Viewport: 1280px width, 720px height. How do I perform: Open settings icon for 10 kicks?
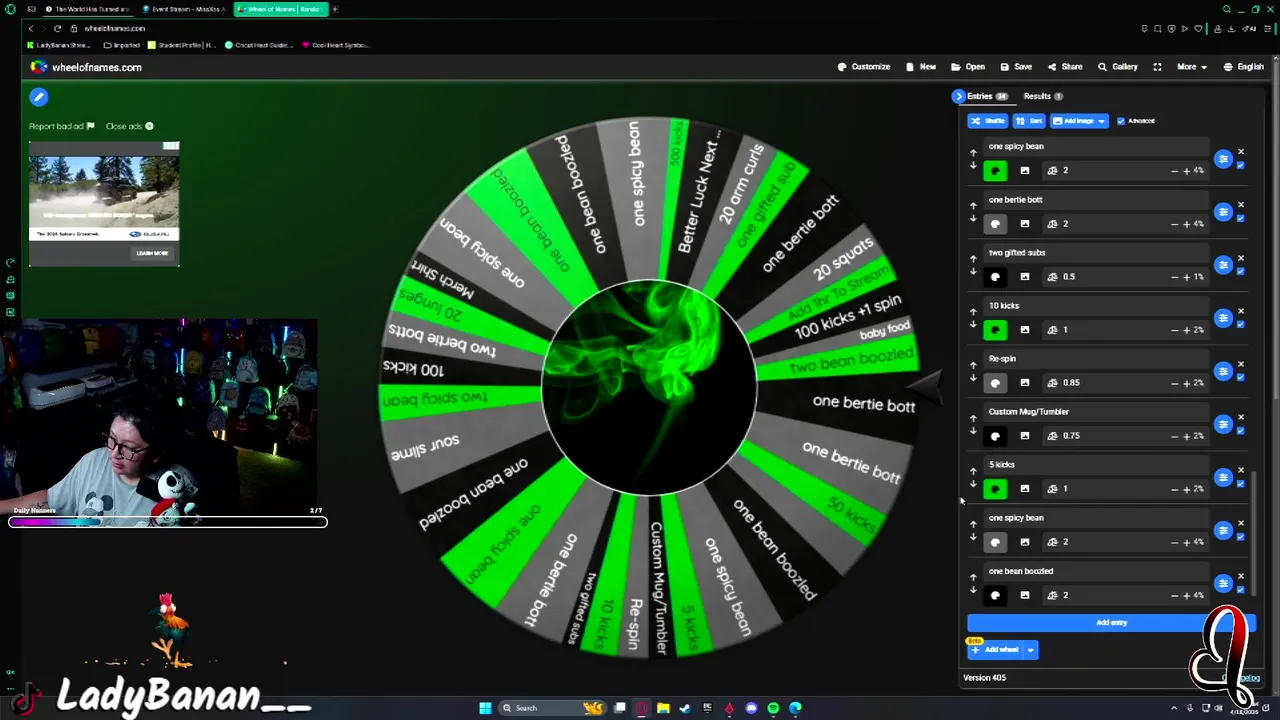(x=1223, y=318)
